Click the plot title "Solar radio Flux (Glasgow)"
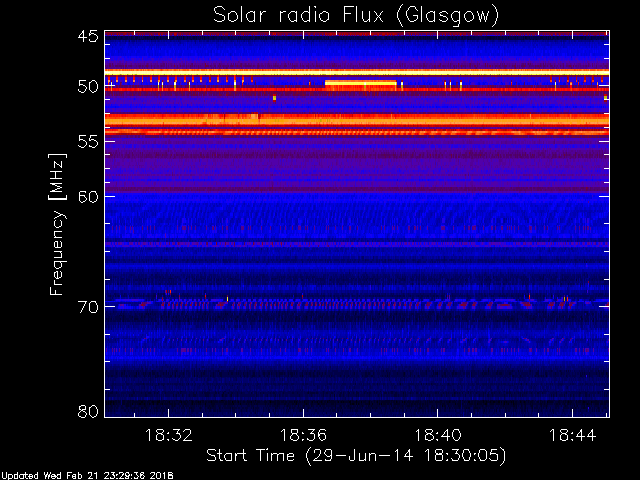The image size is (640, 480). point(356,16)
